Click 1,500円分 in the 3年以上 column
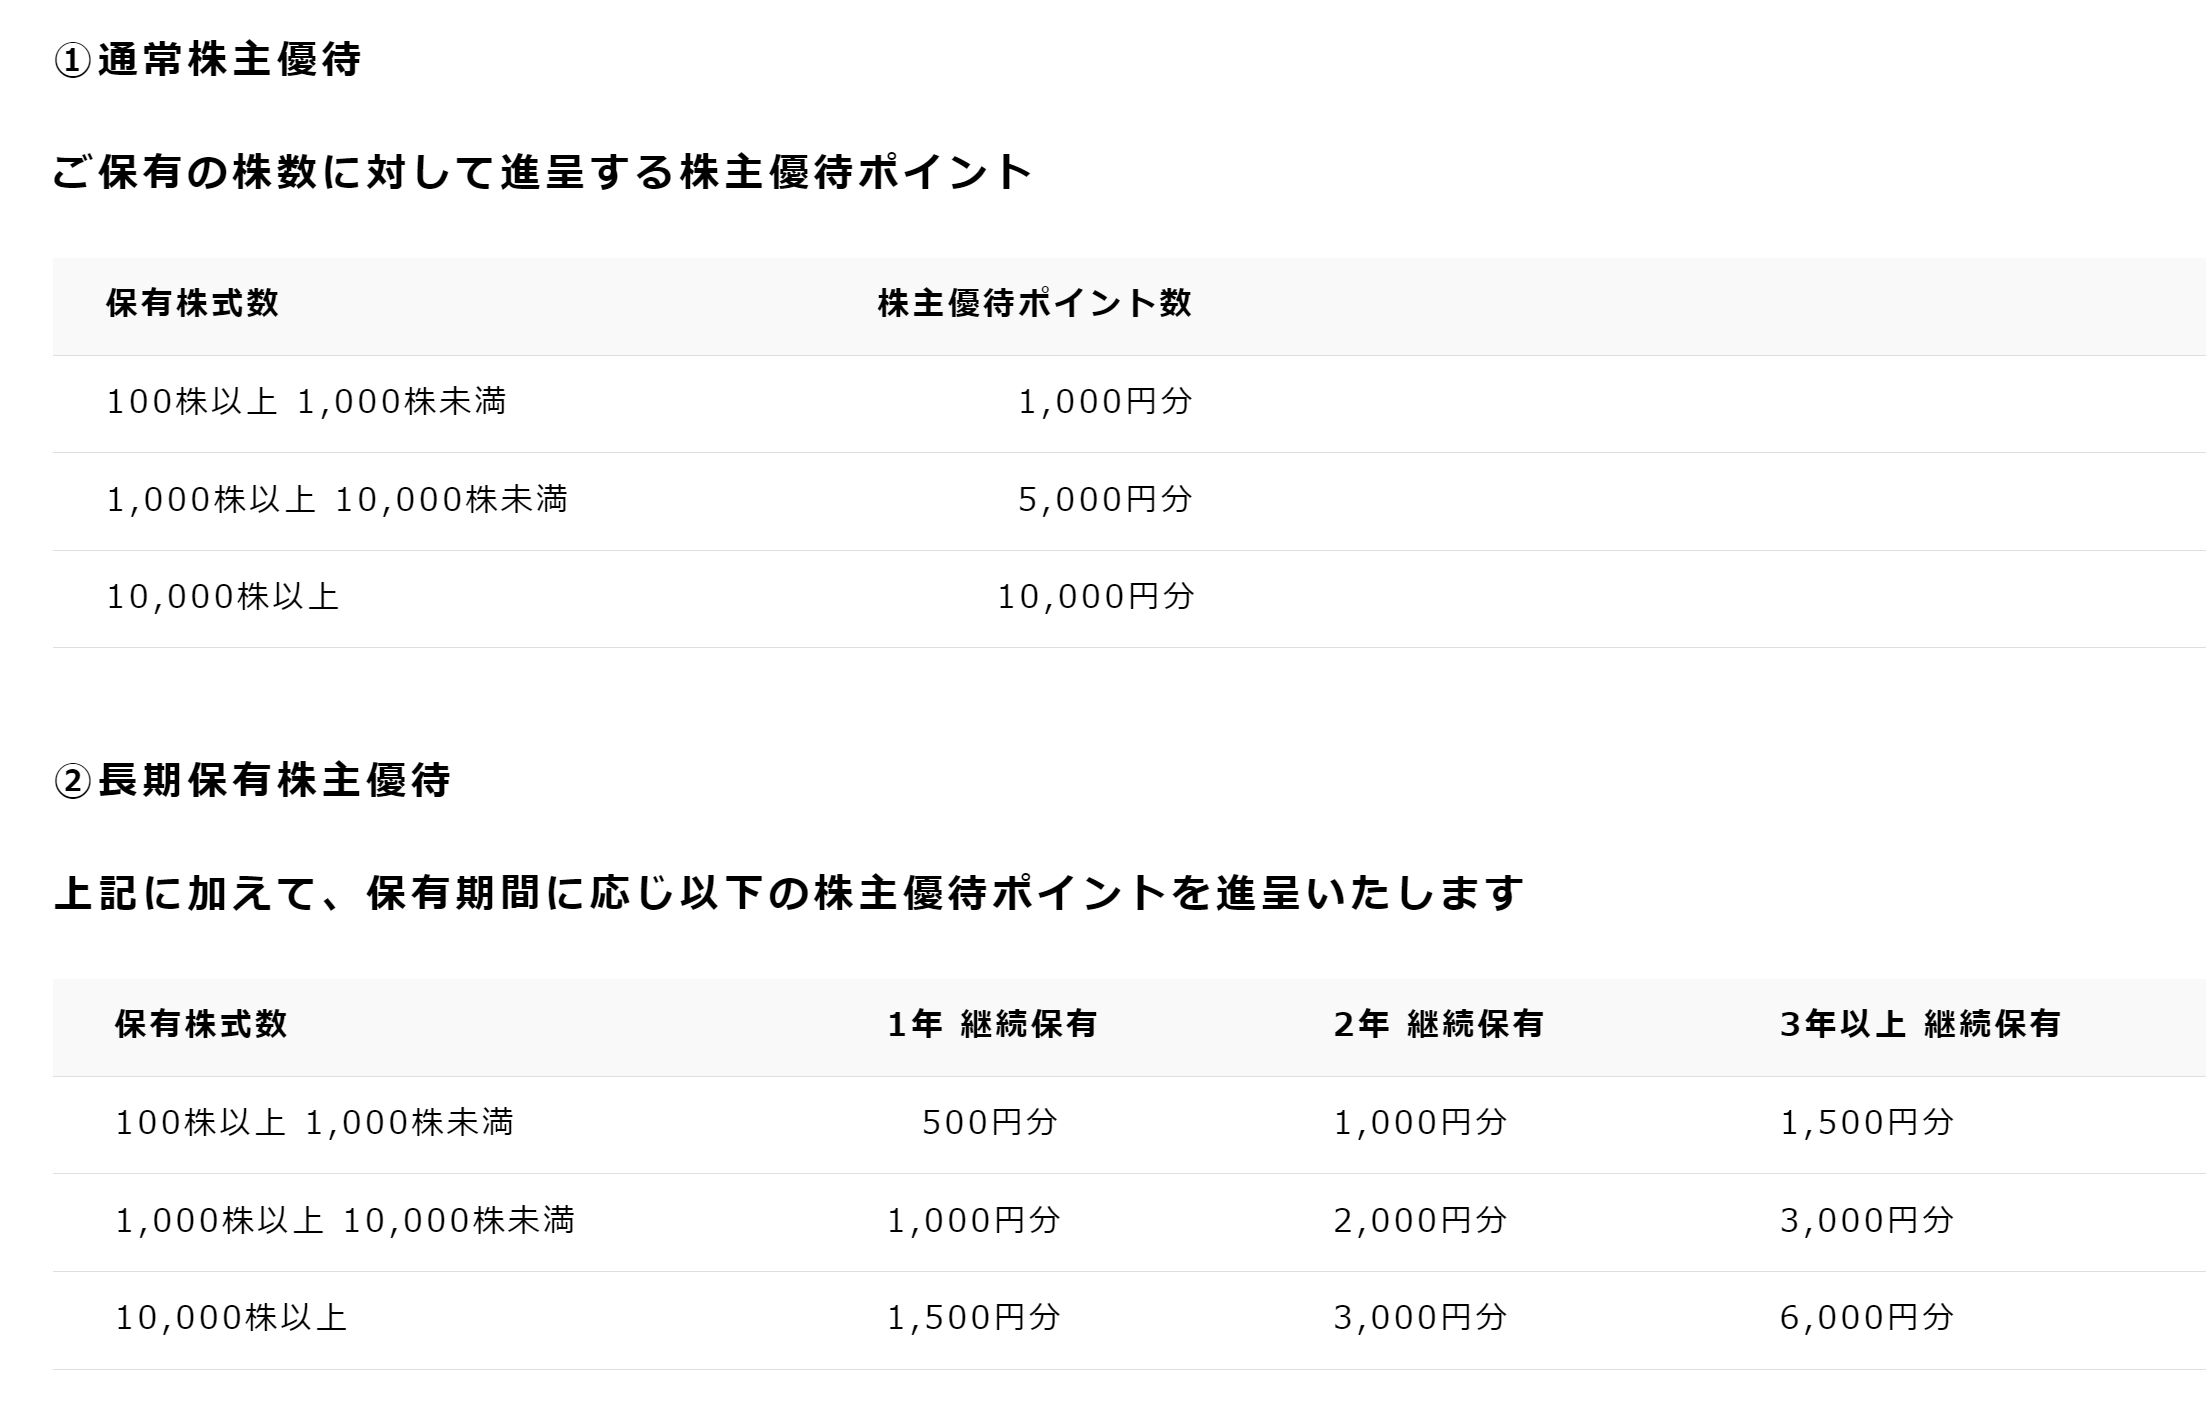Image resolution: width=2206 pixels, height=1417 pixels. tap(1866, 1122)
